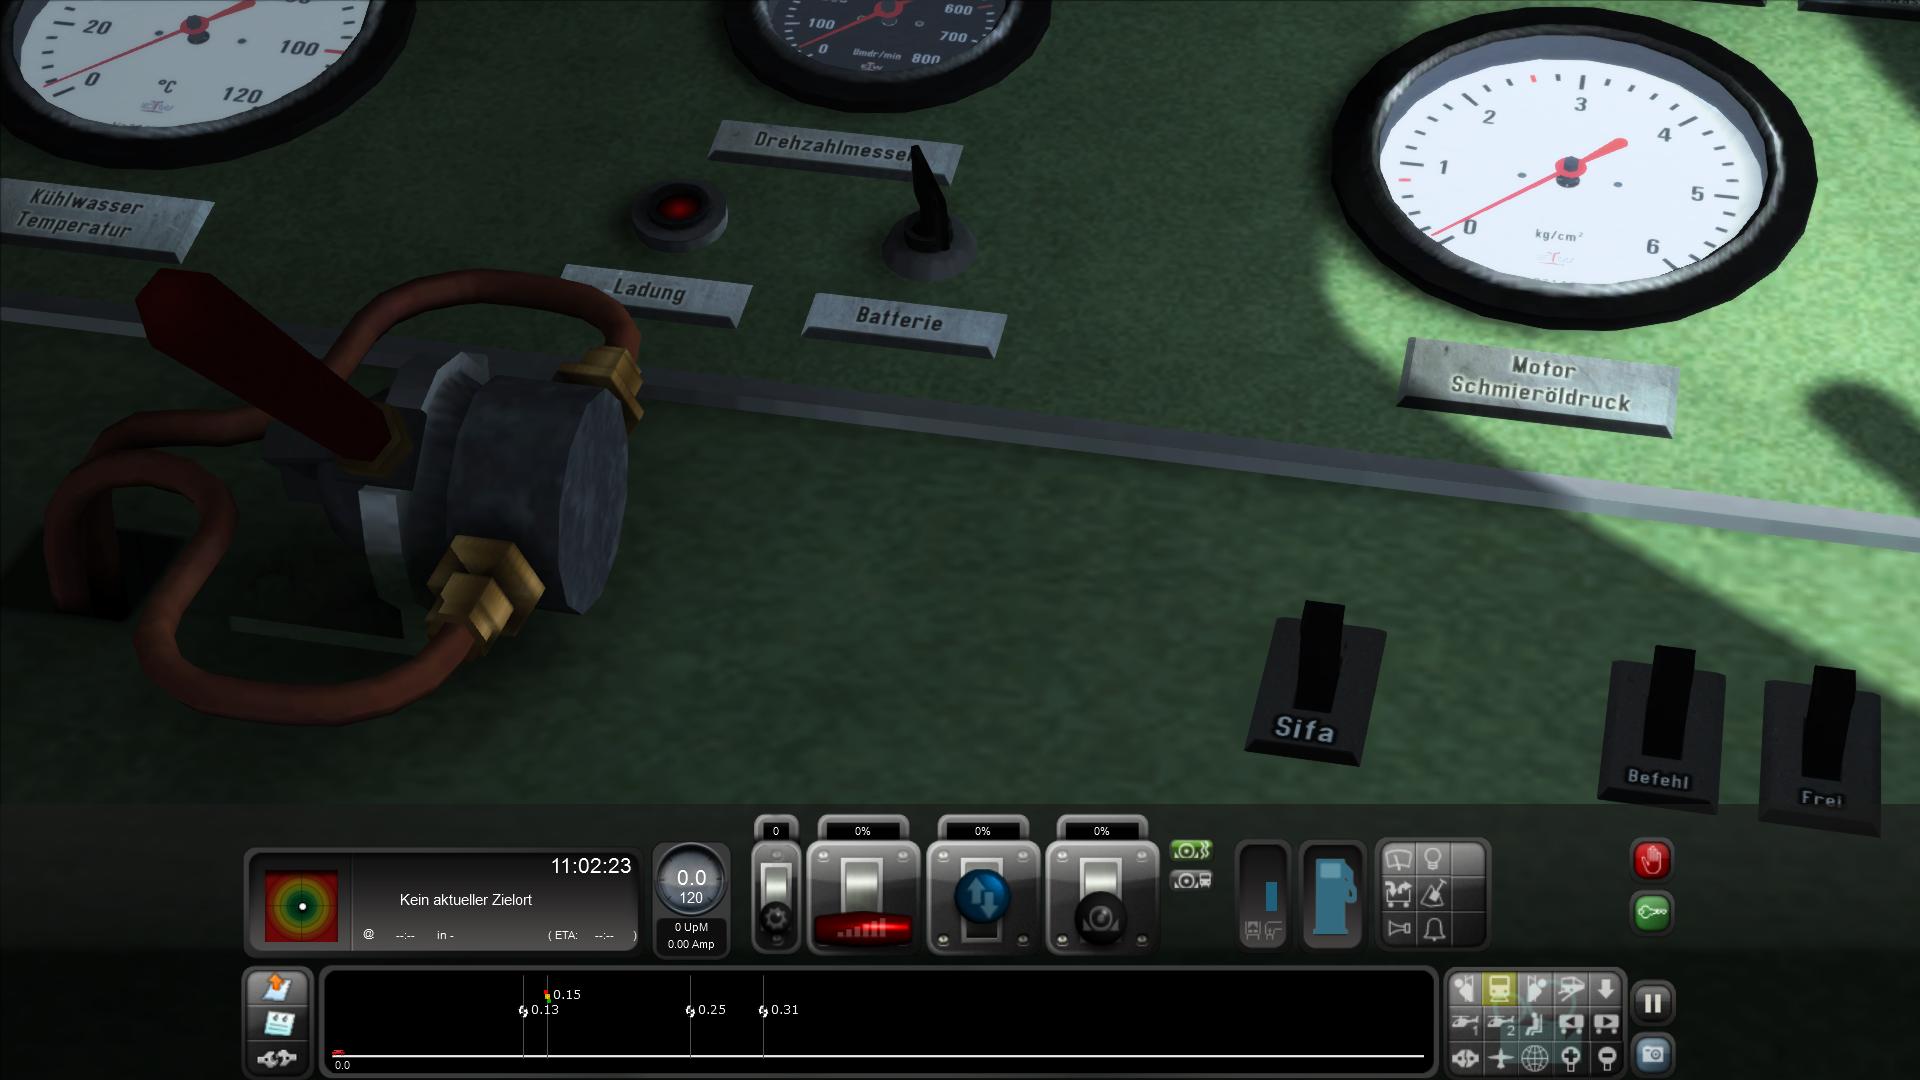1920x1080 pixels.
Task: Toggle the windshield wiper icon
Action: coord(1398,859)
